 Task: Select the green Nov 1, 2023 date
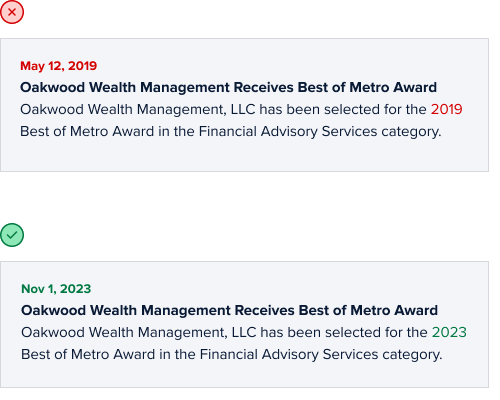coord(56,289)
